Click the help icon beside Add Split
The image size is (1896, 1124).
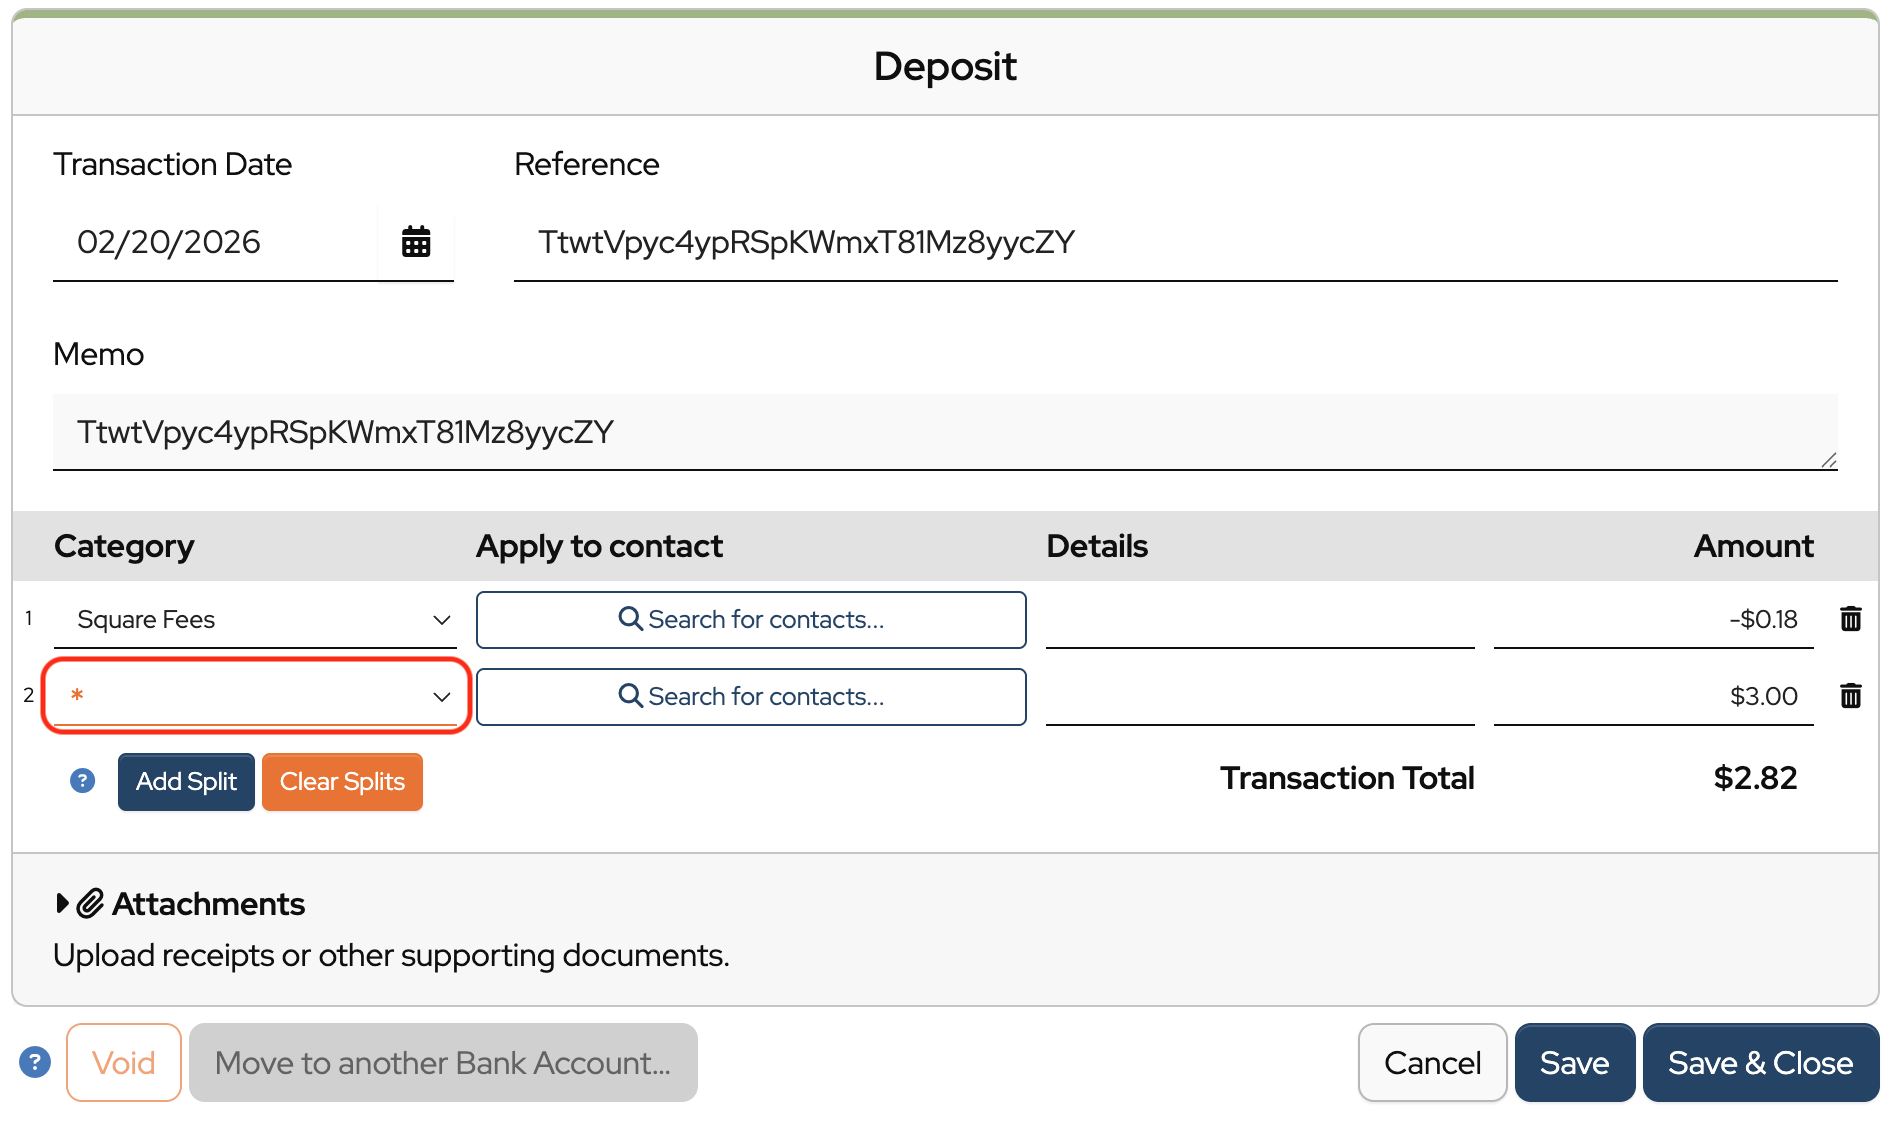pos(82,781)
